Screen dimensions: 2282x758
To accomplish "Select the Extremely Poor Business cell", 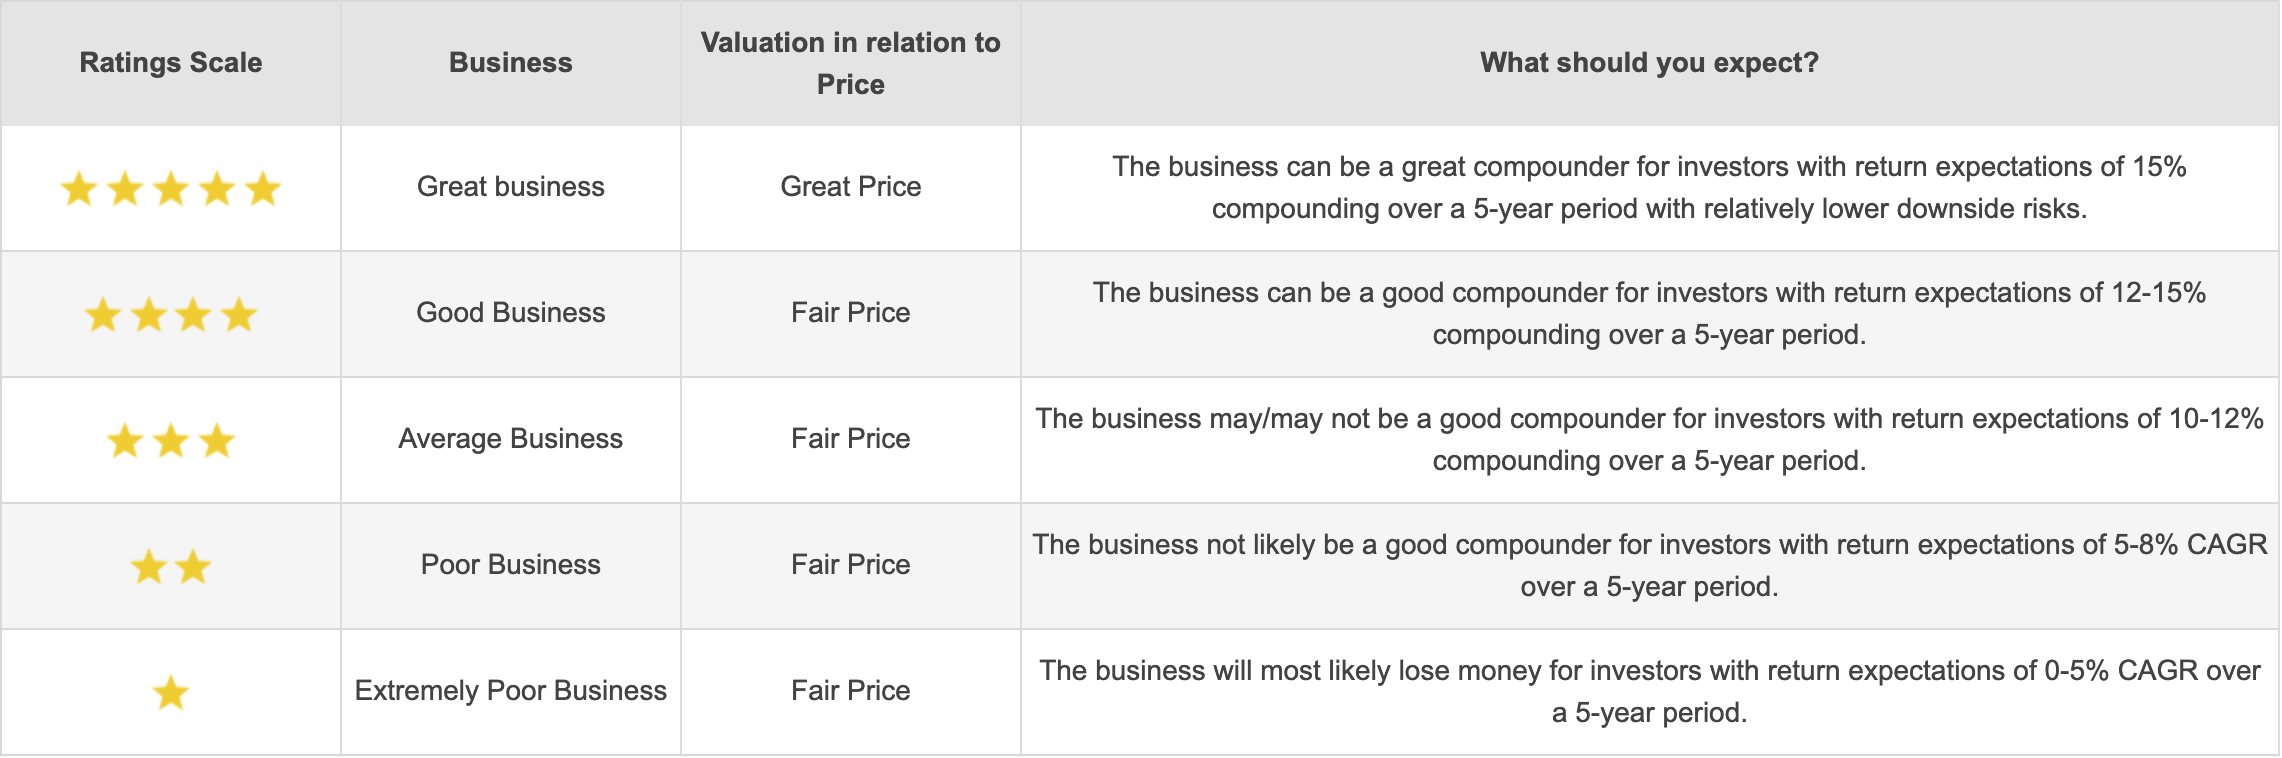I will (511, 691).
